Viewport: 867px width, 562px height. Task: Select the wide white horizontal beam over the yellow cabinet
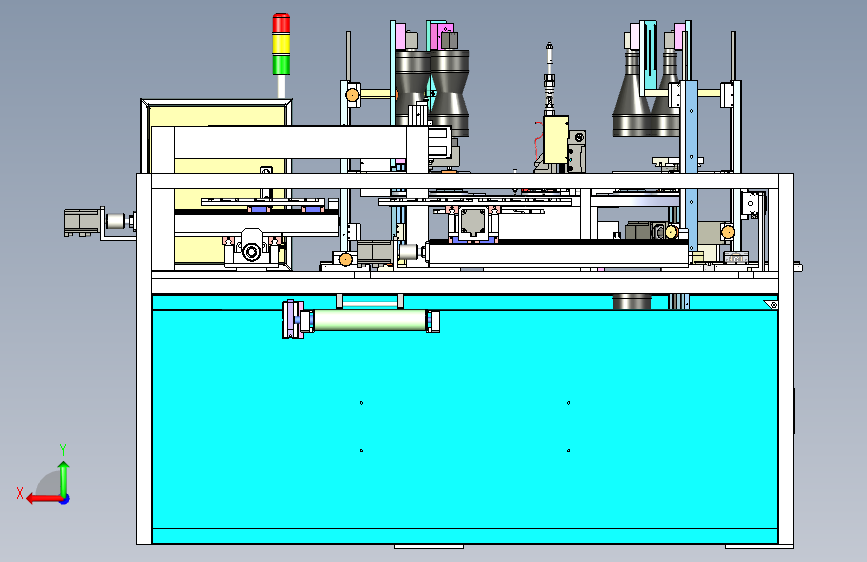tap(290, 143)
